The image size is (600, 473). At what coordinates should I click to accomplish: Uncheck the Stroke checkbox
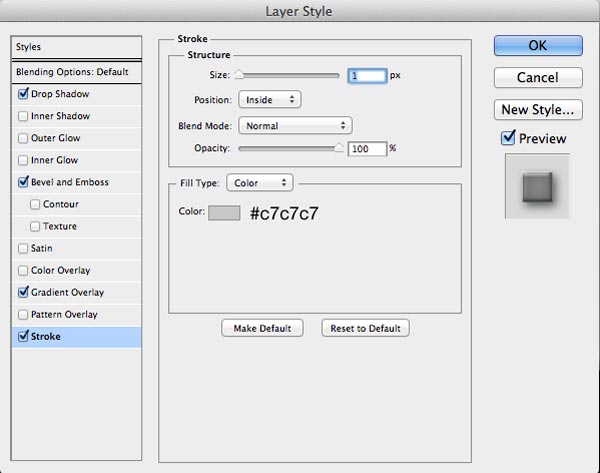click(x=23, y=336)
